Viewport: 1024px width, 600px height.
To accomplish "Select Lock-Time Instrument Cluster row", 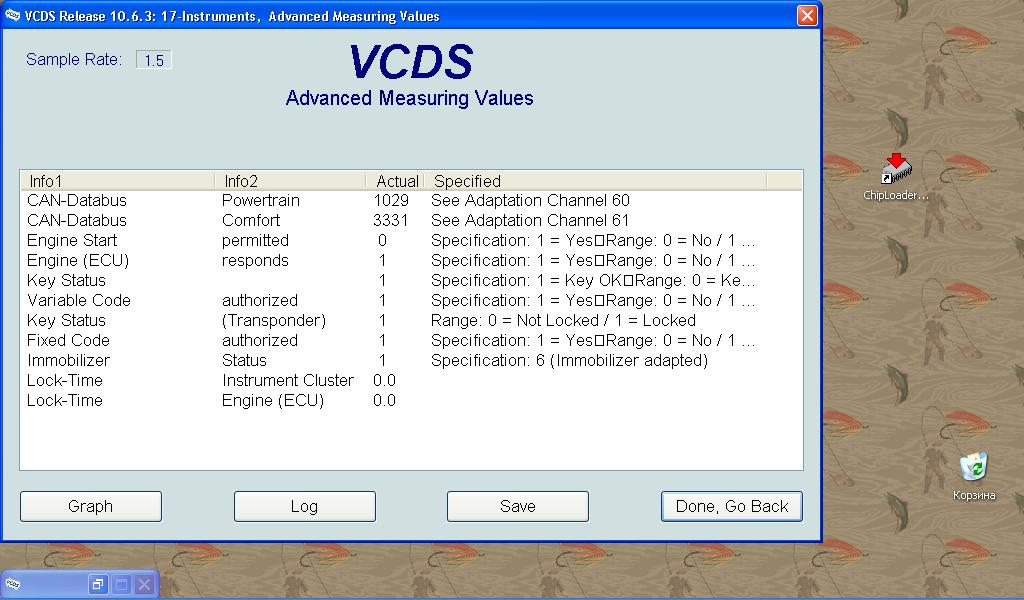I will [x=411, y=381].
